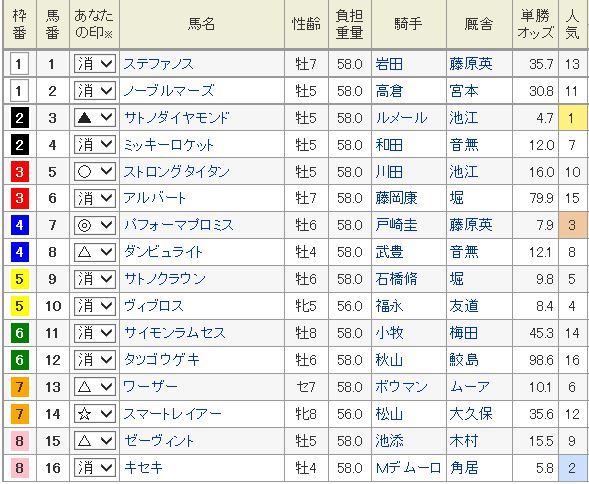589x484 pixels.
Task: Click jockey link Mデムーロ
Action: click(x=408, y=468)
